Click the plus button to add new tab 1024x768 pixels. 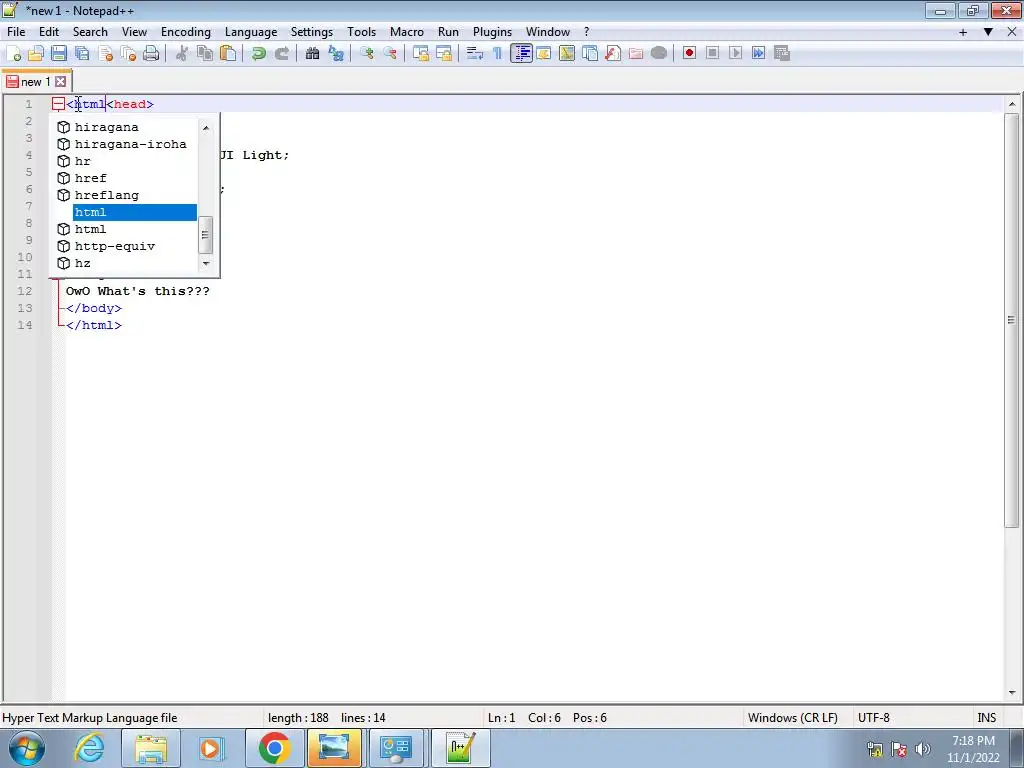click(x=963, y=31)
